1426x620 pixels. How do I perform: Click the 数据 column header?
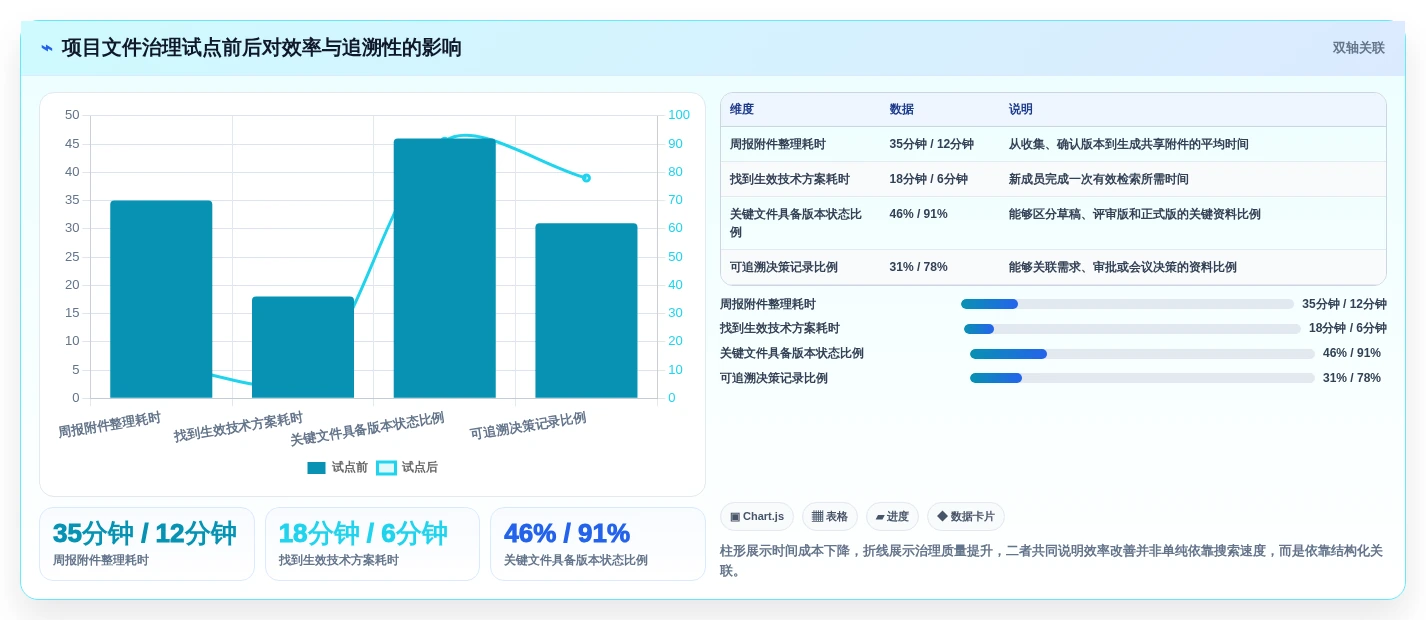click(x=902, y=109)
